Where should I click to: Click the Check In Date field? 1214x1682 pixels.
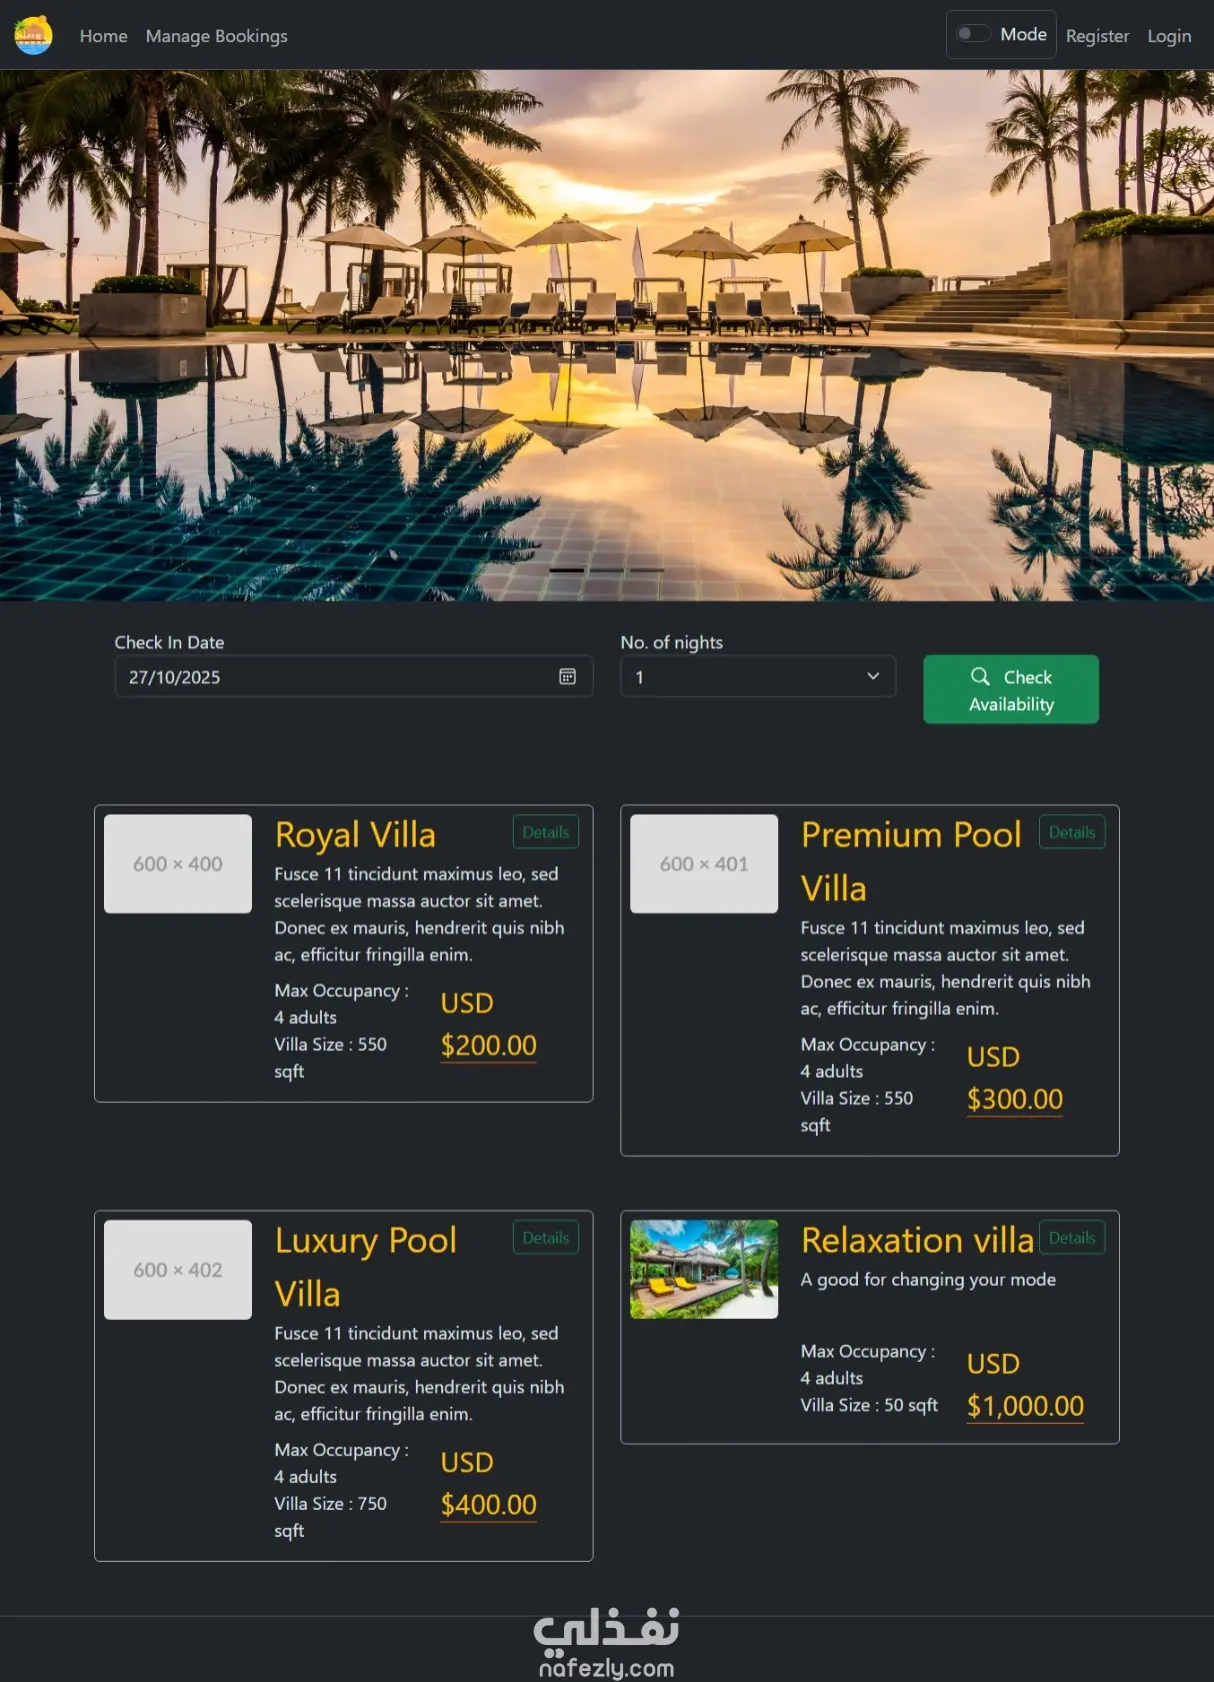335,677
